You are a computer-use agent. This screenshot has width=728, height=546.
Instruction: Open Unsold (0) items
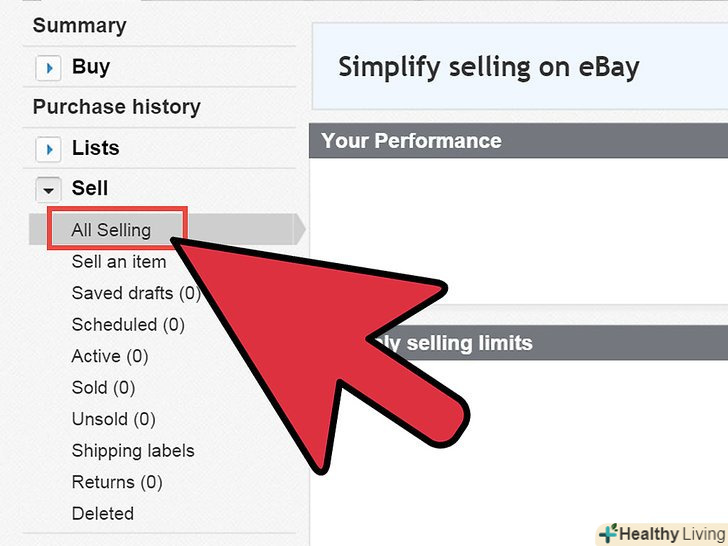(114, 419)
